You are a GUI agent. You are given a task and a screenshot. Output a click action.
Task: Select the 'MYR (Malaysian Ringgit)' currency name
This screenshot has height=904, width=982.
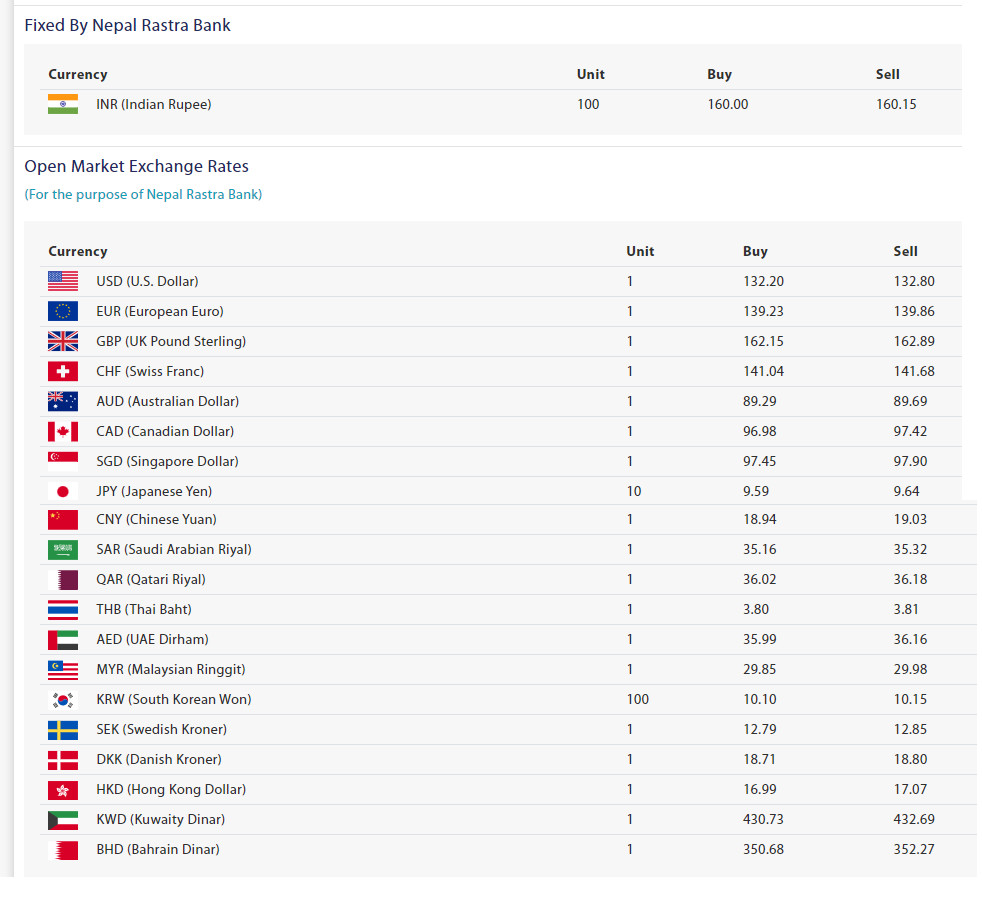[x=171, y=670]
